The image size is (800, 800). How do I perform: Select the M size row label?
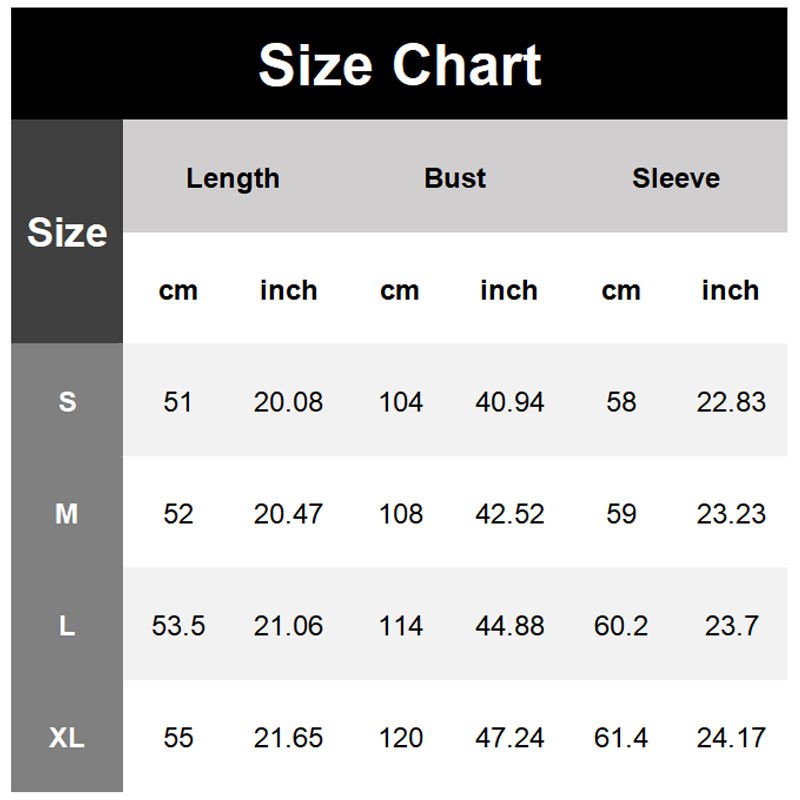click(67, 514)
